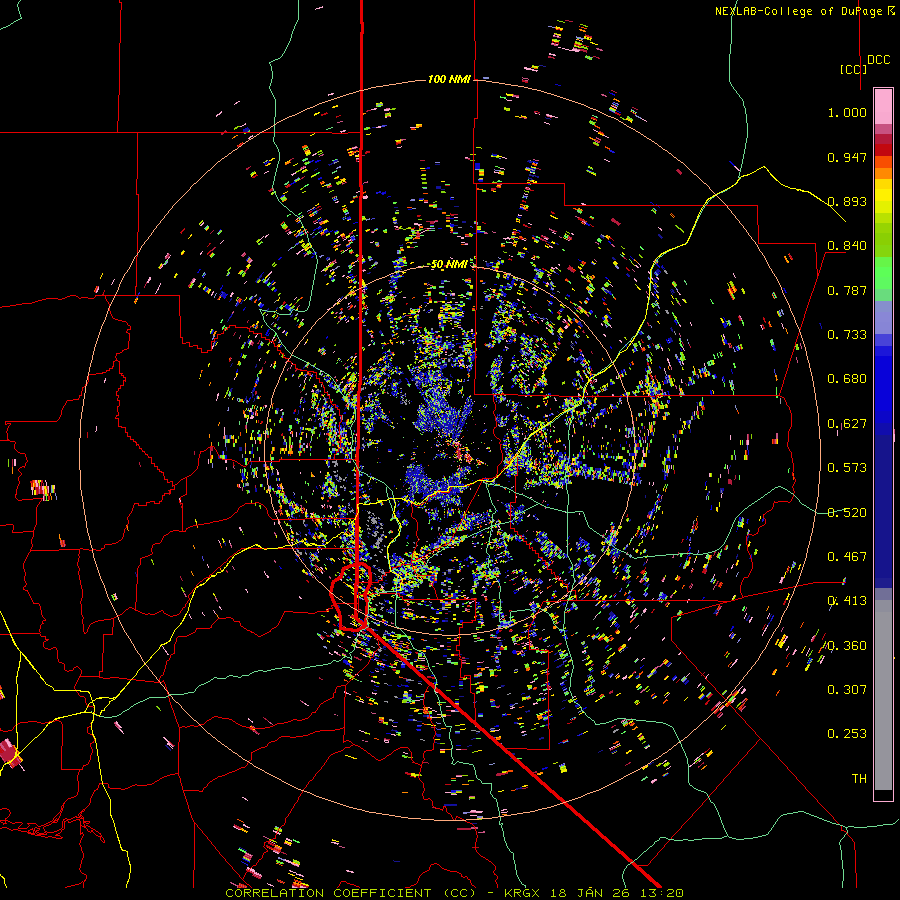Click the KRGX station identifier in the caption
900x900 pixels.
522,893
